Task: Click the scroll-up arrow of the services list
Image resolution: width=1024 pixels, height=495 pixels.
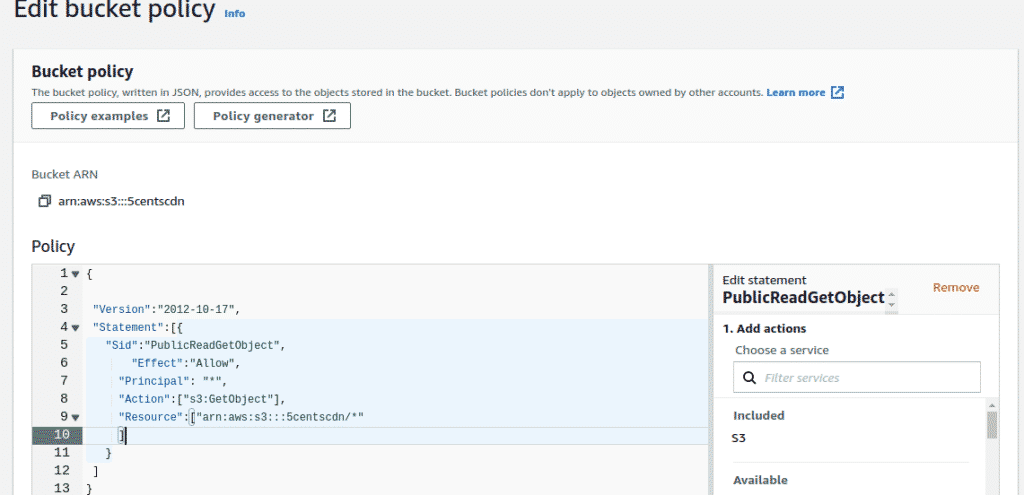Action: [992, 405]
